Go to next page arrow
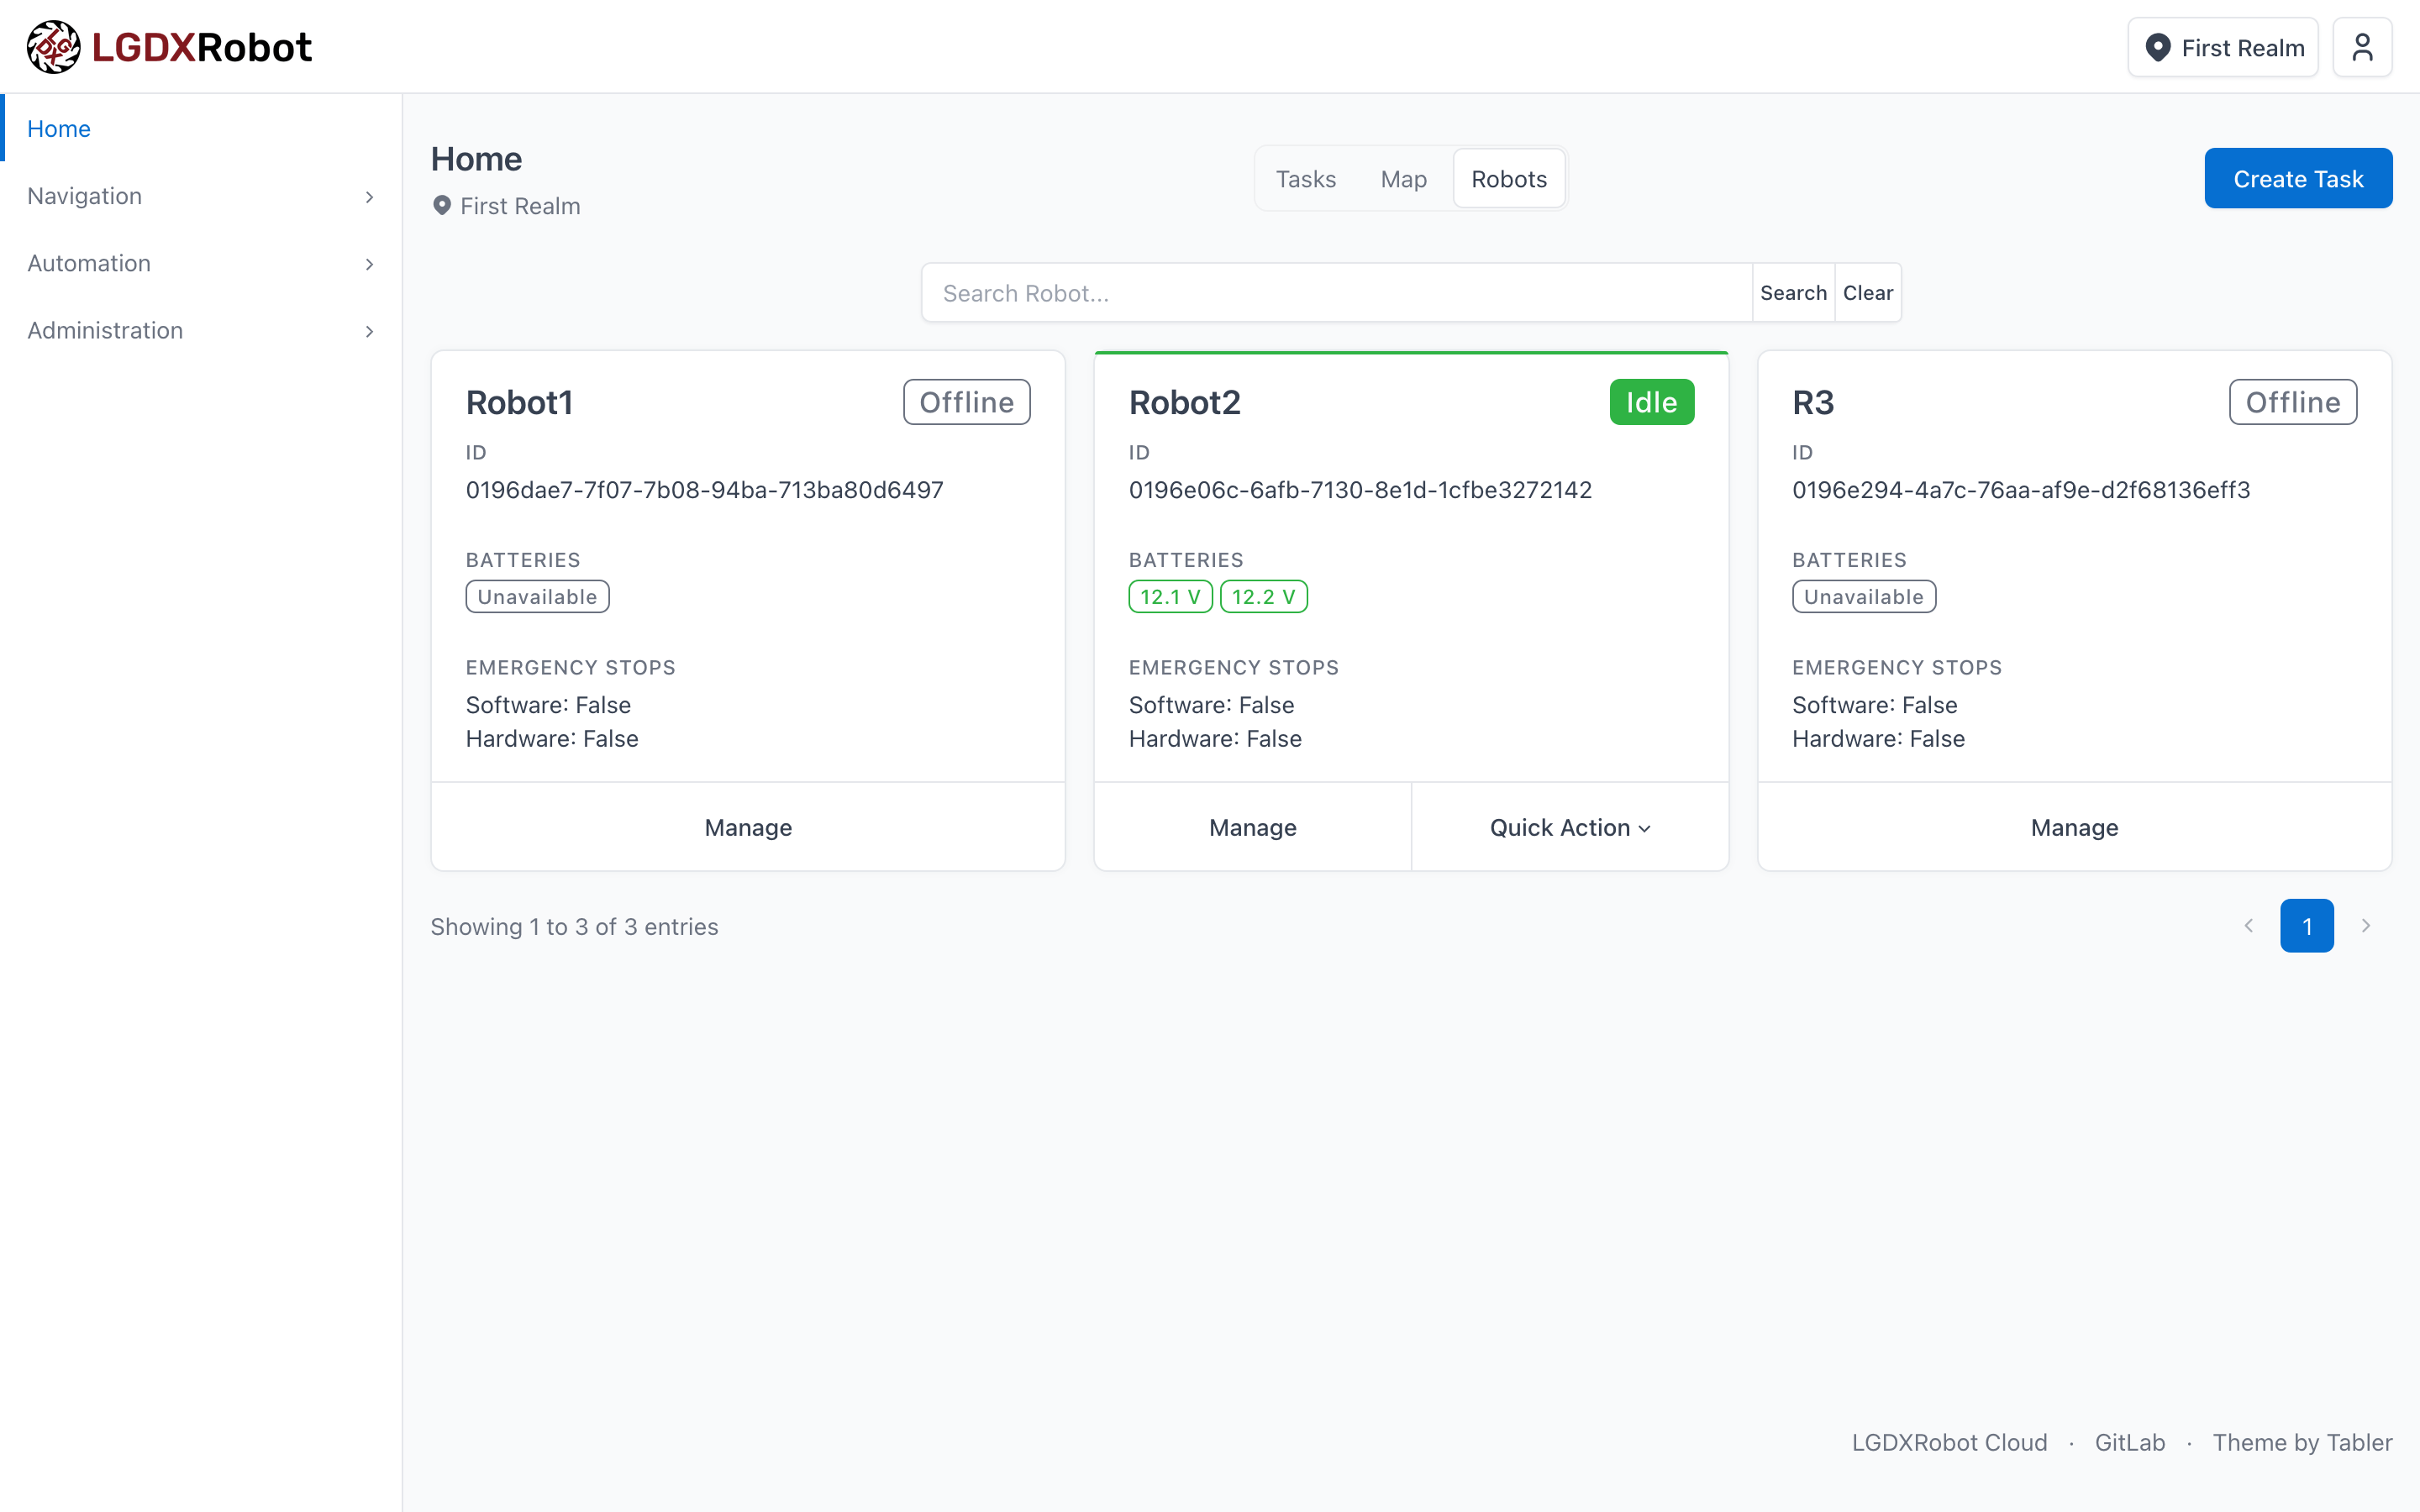The image size is (2420, 1512). click(2366, 926)
